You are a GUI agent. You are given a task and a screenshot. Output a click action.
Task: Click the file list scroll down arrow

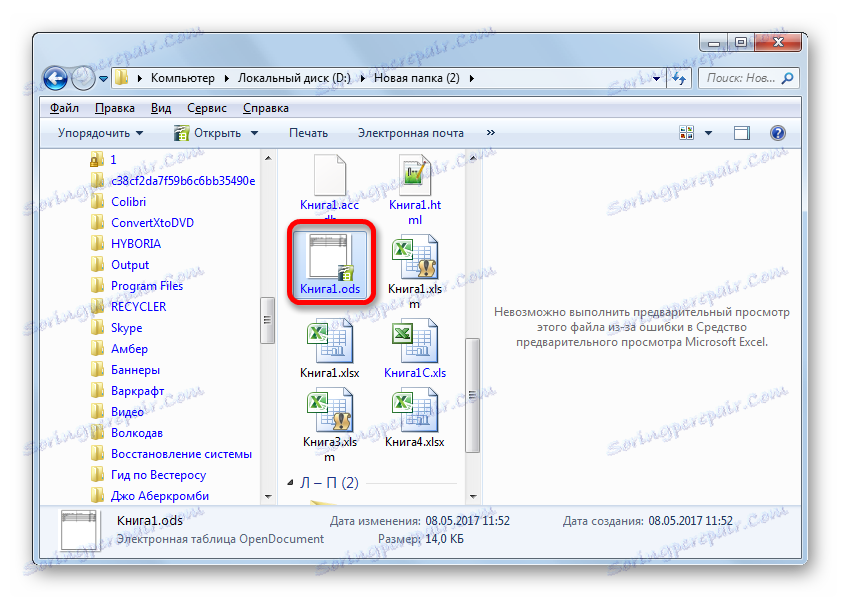[x=473, y=497]
